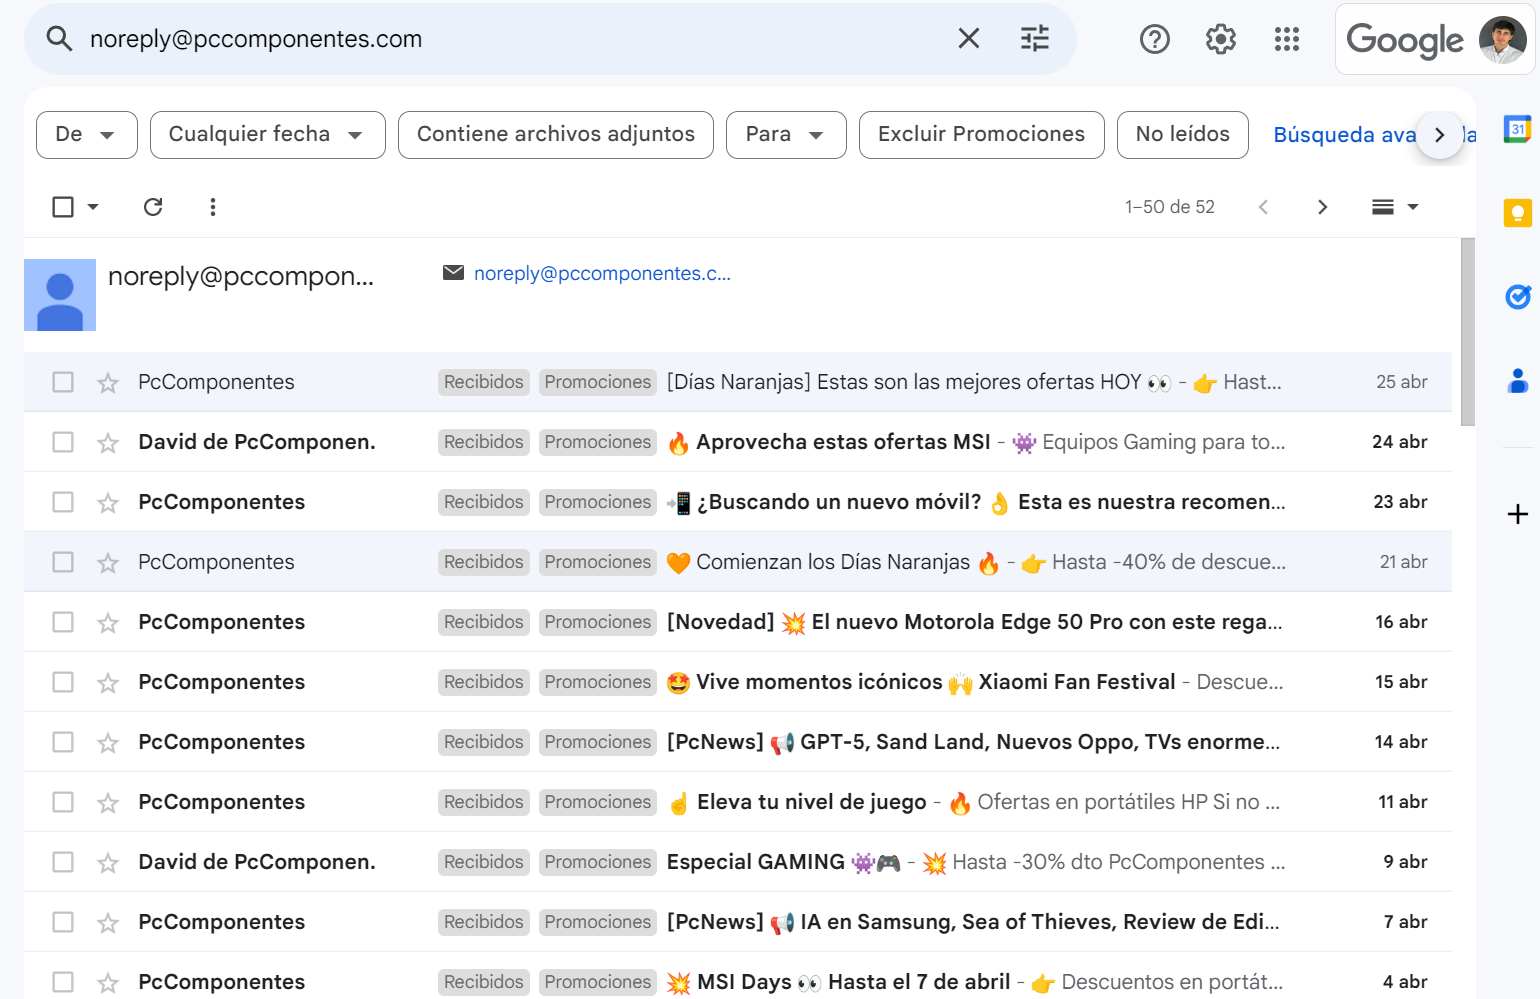Open the Motorola Edge 50 Pro email
Viewport: 1540px width, 999px height.
pos(973,622)
